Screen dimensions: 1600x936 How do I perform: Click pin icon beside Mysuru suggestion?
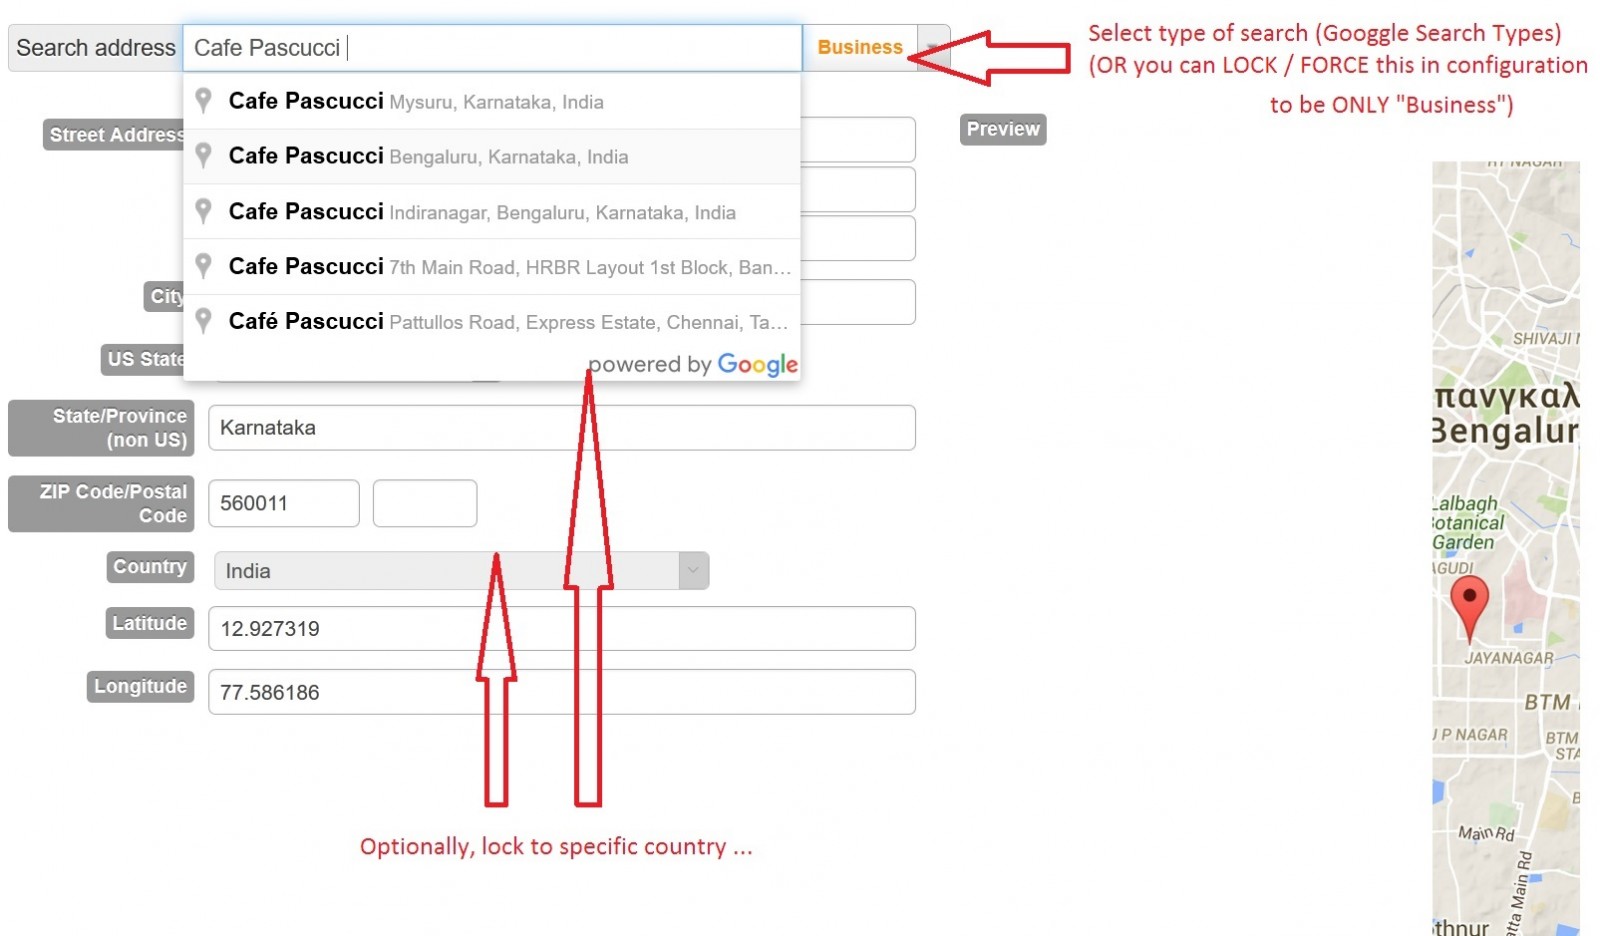tap(203, 100)
